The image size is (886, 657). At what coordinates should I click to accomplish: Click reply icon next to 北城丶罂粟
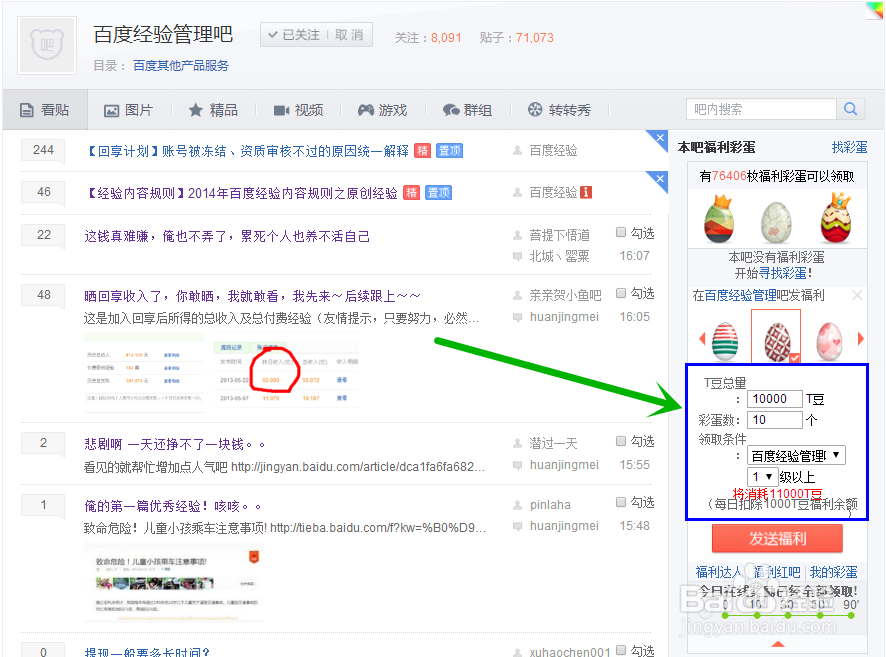coord(517,256)
